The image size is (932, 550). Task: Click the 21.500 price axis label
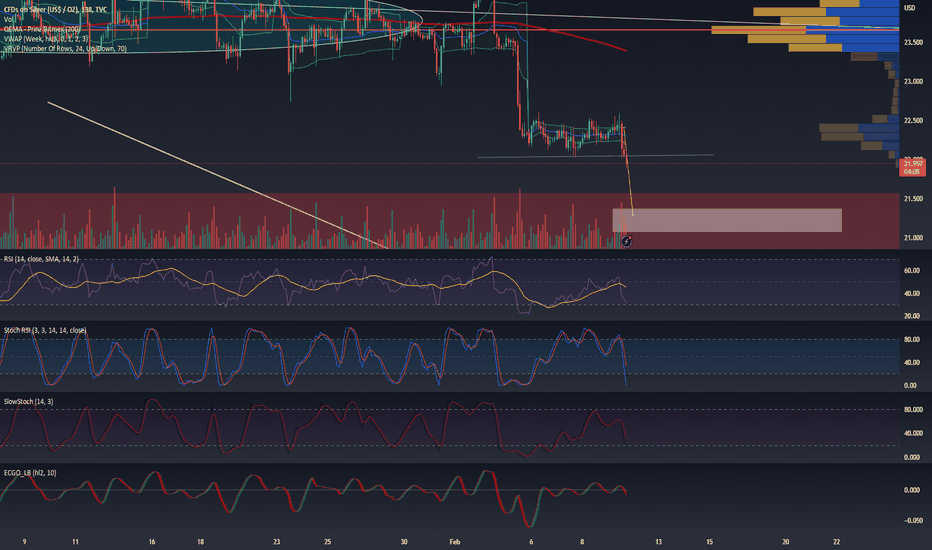tap(913, 199)
